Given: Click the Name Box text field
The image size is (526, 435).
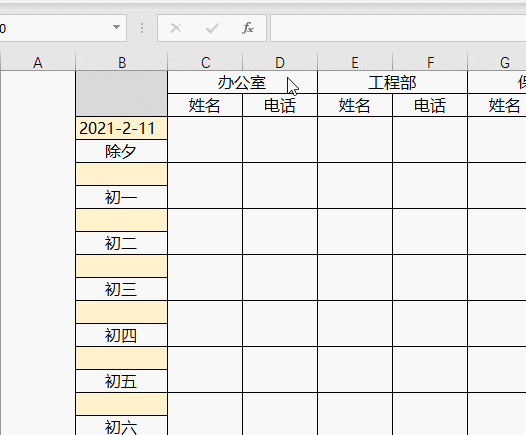Looking at the screenshot, I should 54,28.
